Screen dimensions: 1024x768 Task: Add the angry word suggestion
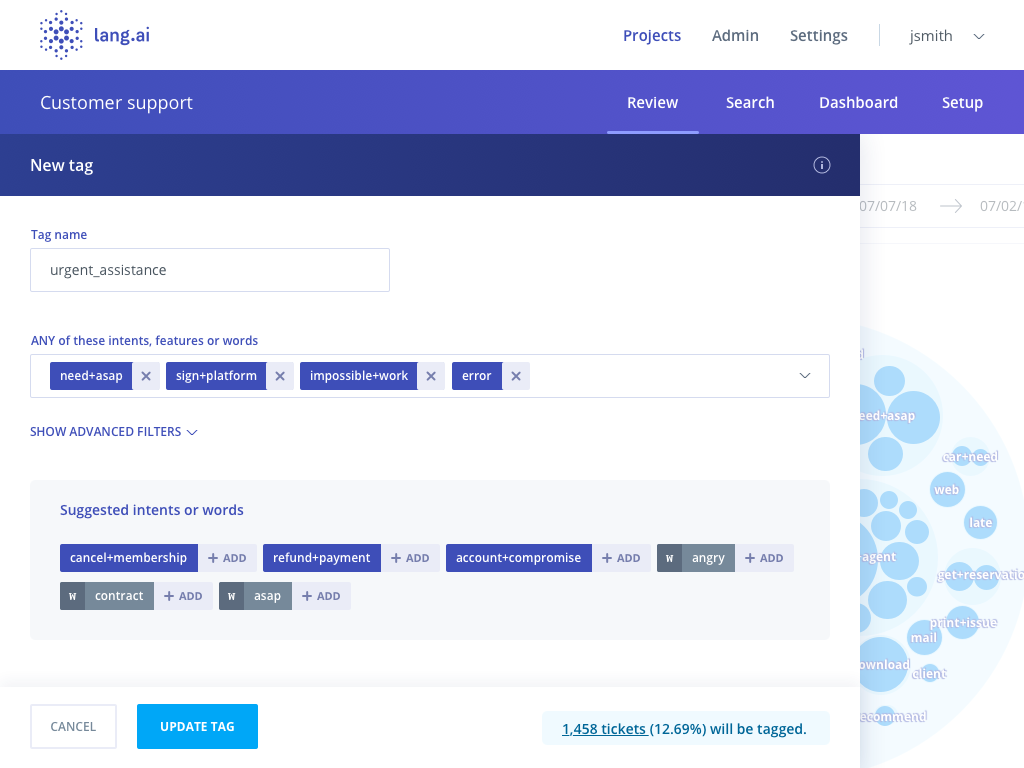point(765,558)
